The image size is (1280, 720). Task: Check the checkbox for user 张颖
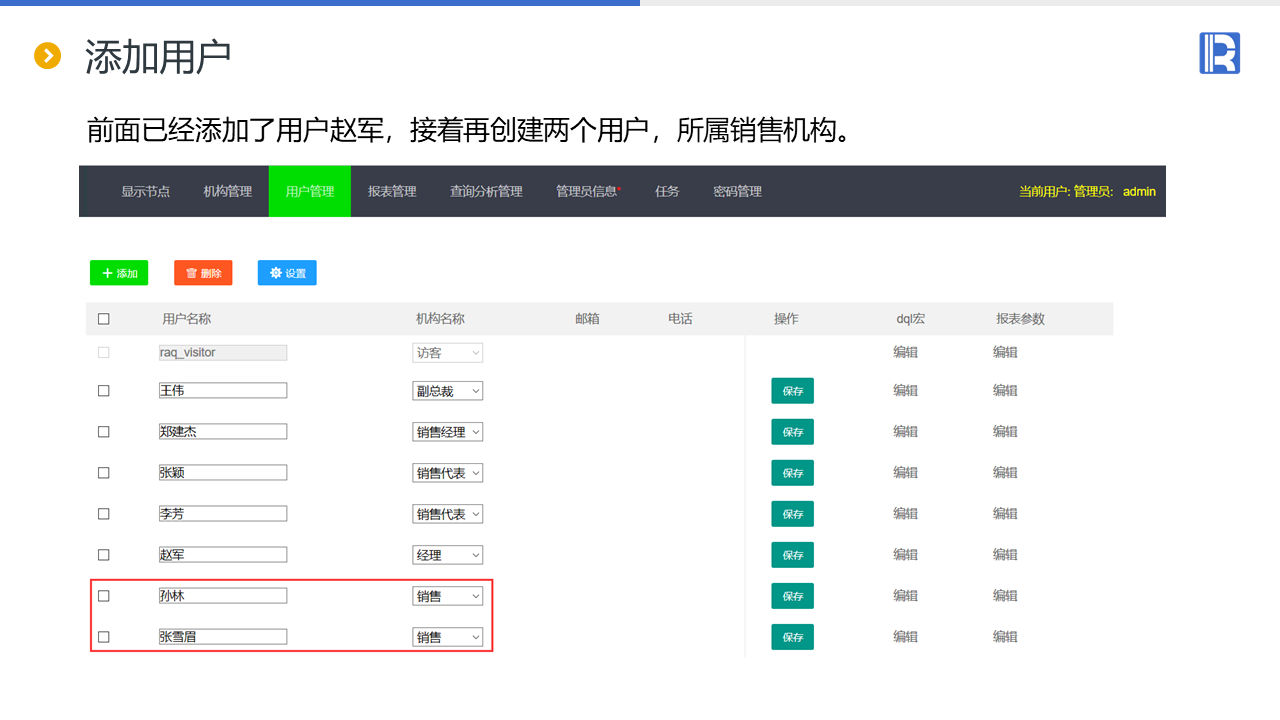click(104, 473)
